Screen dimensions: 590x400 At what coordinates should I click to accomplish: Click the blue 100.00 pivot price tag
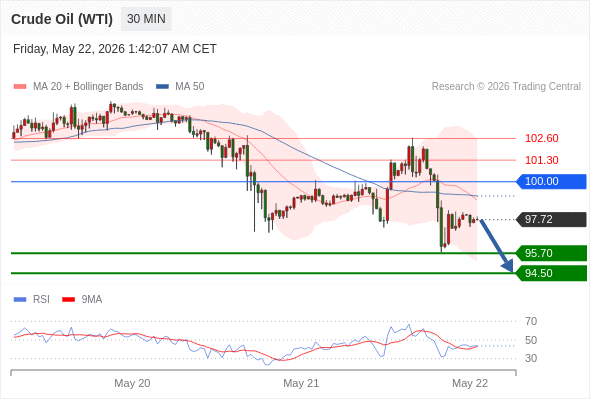[x=551, y=181]
